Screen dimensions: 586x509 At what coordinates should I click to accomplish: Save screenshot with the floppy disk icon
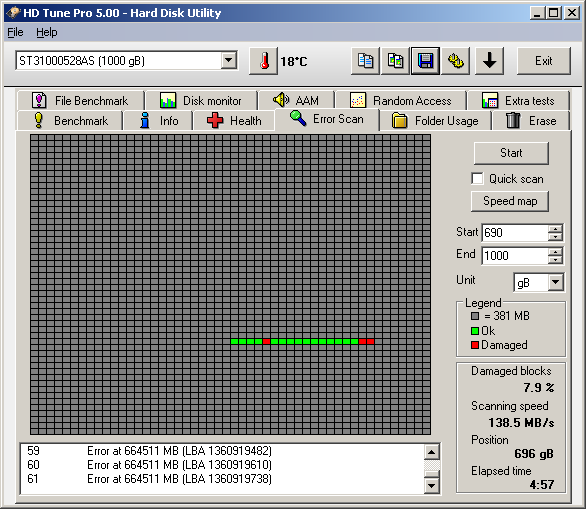[425, 61]
